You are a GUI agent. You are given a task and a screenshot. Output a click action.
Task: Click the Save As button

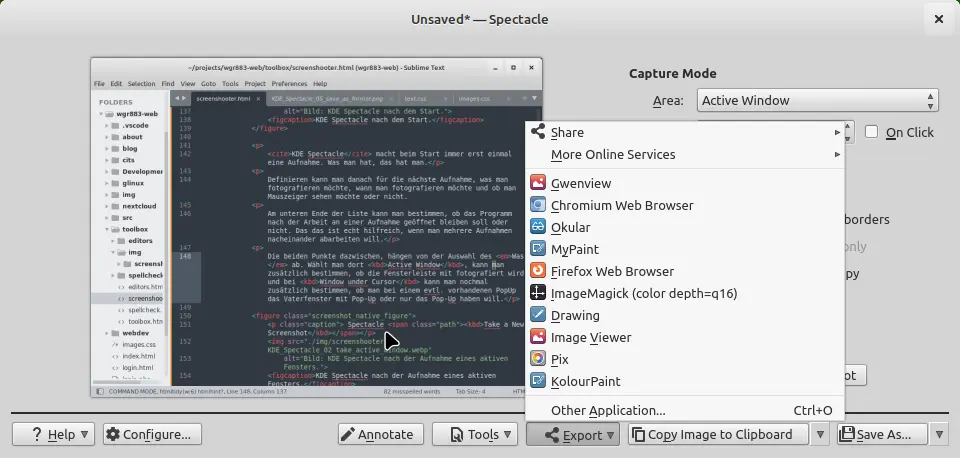pyautogui.click(x=876, y=435)
